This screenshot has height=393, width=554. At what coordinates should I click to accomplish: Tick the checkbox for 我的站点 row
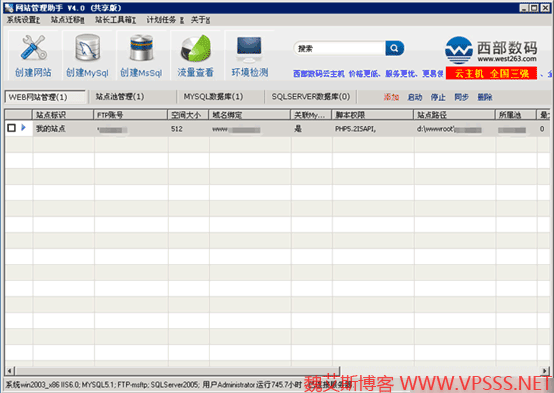point(11,128)
